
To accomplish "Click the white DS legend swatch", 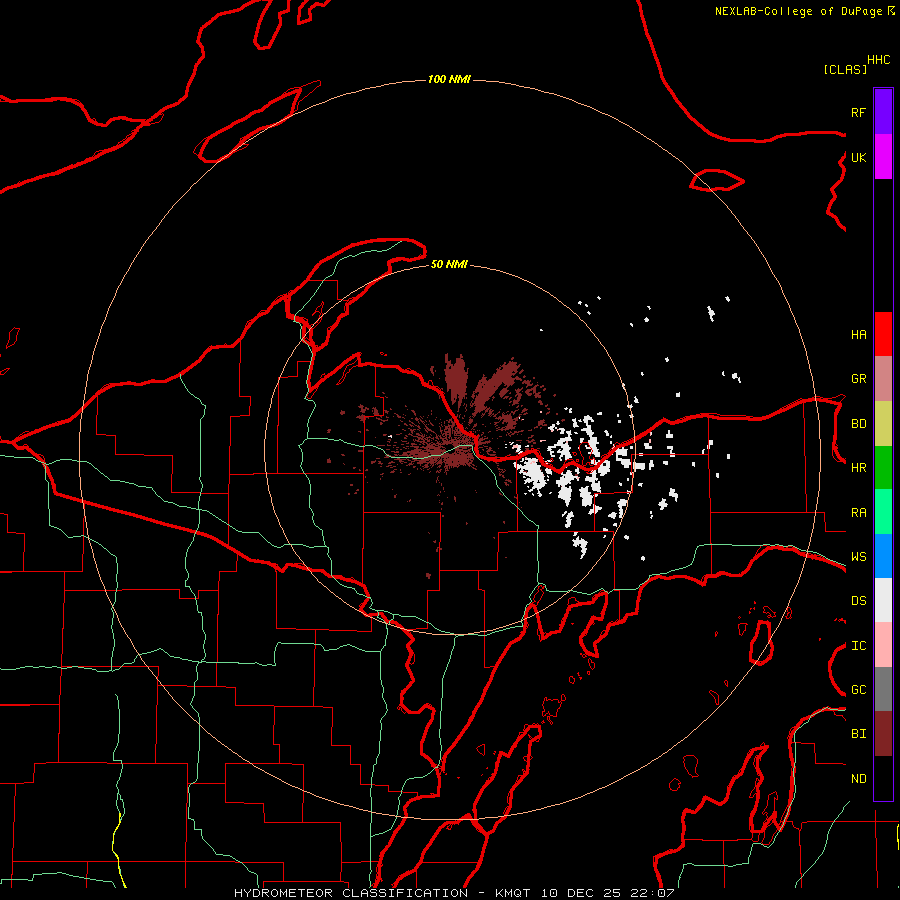I will [x=883, y=600].
